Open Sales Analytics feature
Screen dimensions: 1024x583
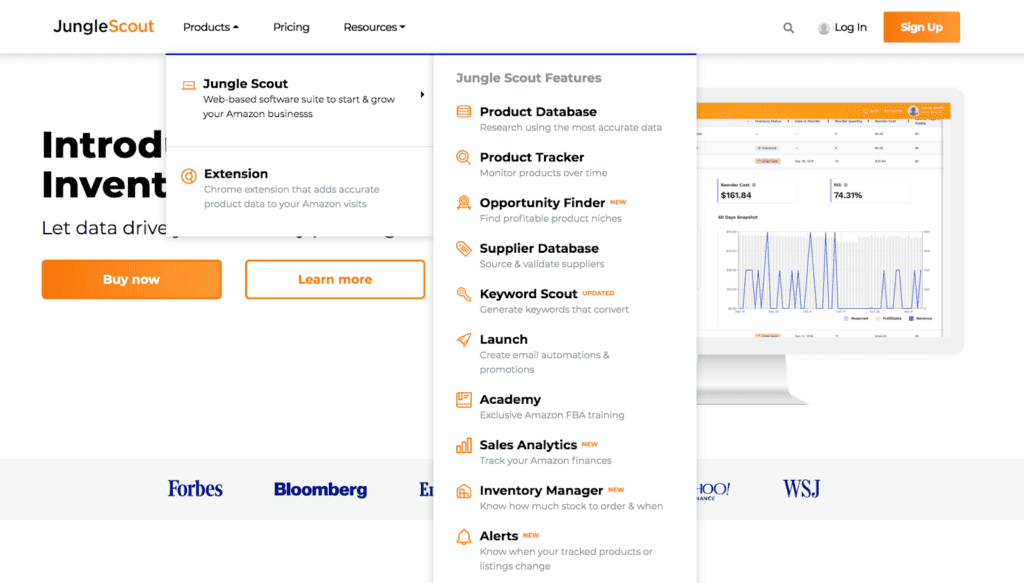pyautogui.click(x=528, y=445)
